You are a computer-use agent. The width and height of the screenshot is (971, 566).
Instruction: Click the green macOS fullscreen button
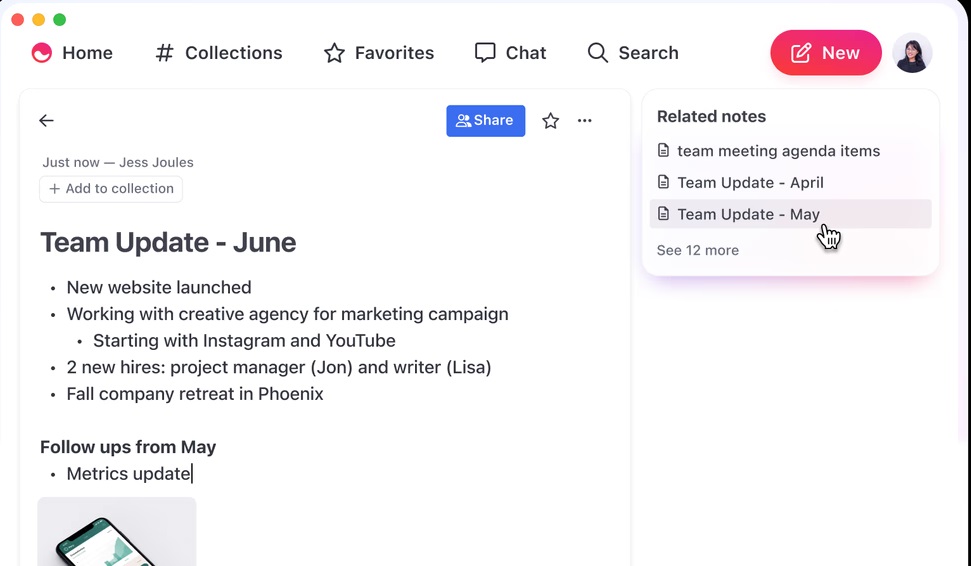tap(59, 20)
